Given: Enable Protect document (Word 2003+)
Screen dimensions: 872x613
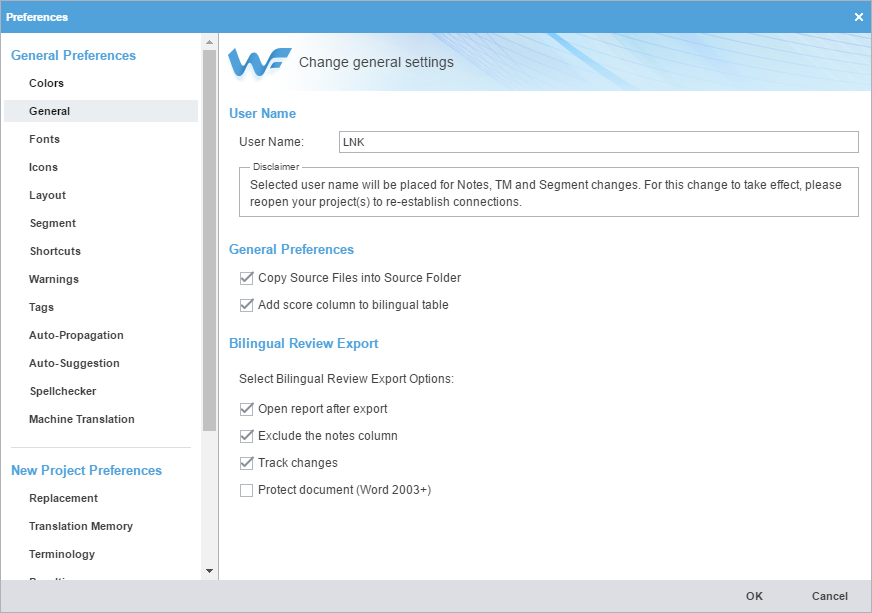Looking at the screenshot, I should coord(247,490).
